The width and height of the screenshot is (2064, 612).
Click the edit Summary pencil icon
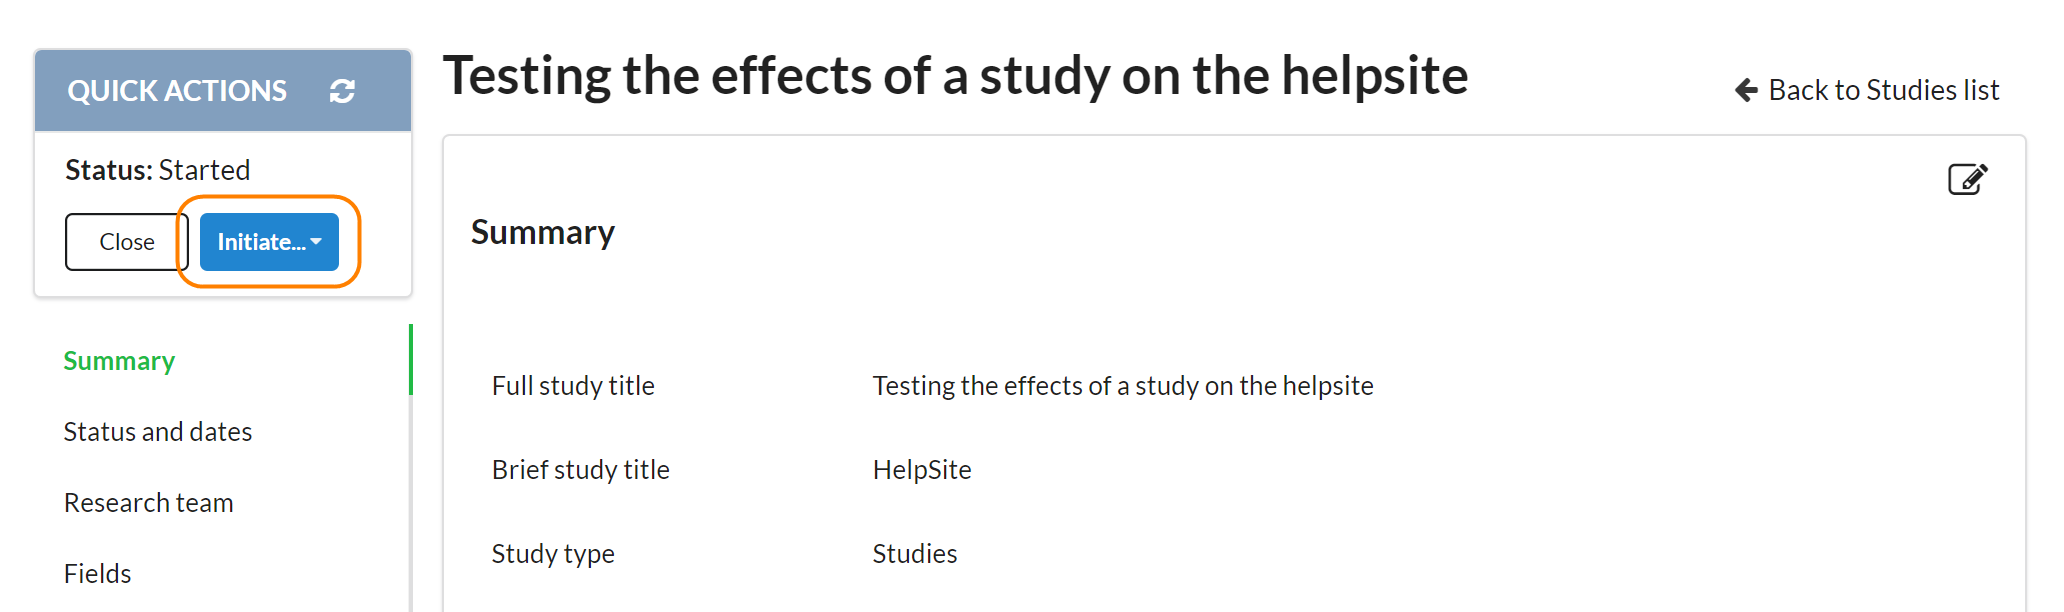coord(1967,180)
